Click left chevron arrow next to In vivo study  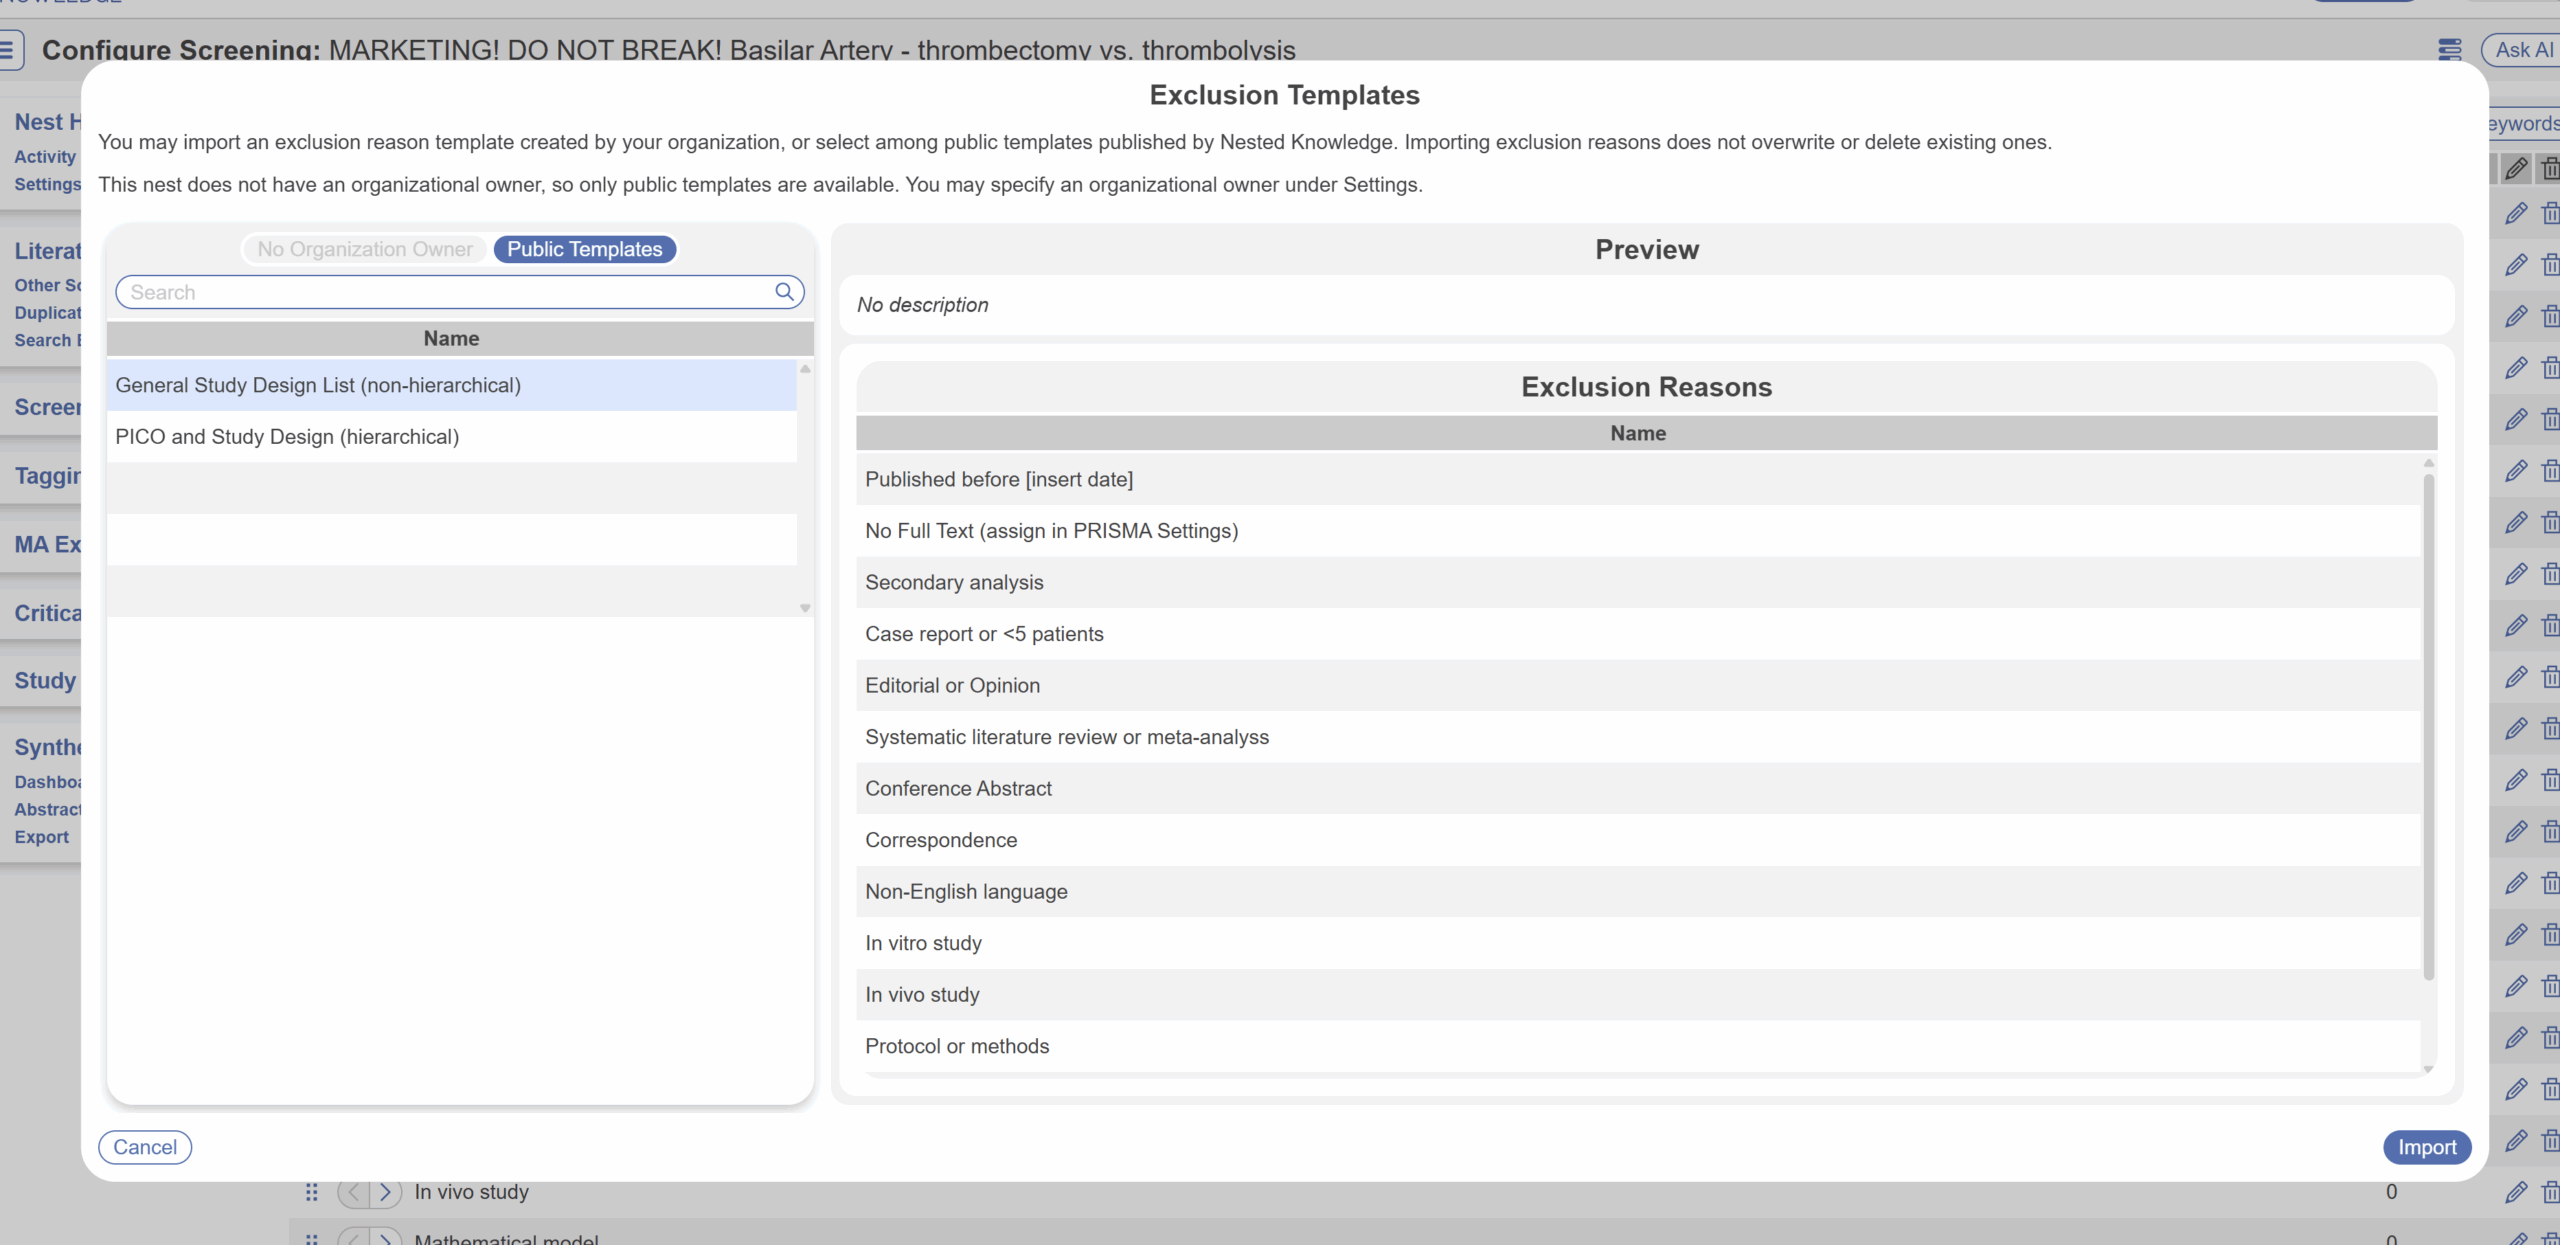354,1192
